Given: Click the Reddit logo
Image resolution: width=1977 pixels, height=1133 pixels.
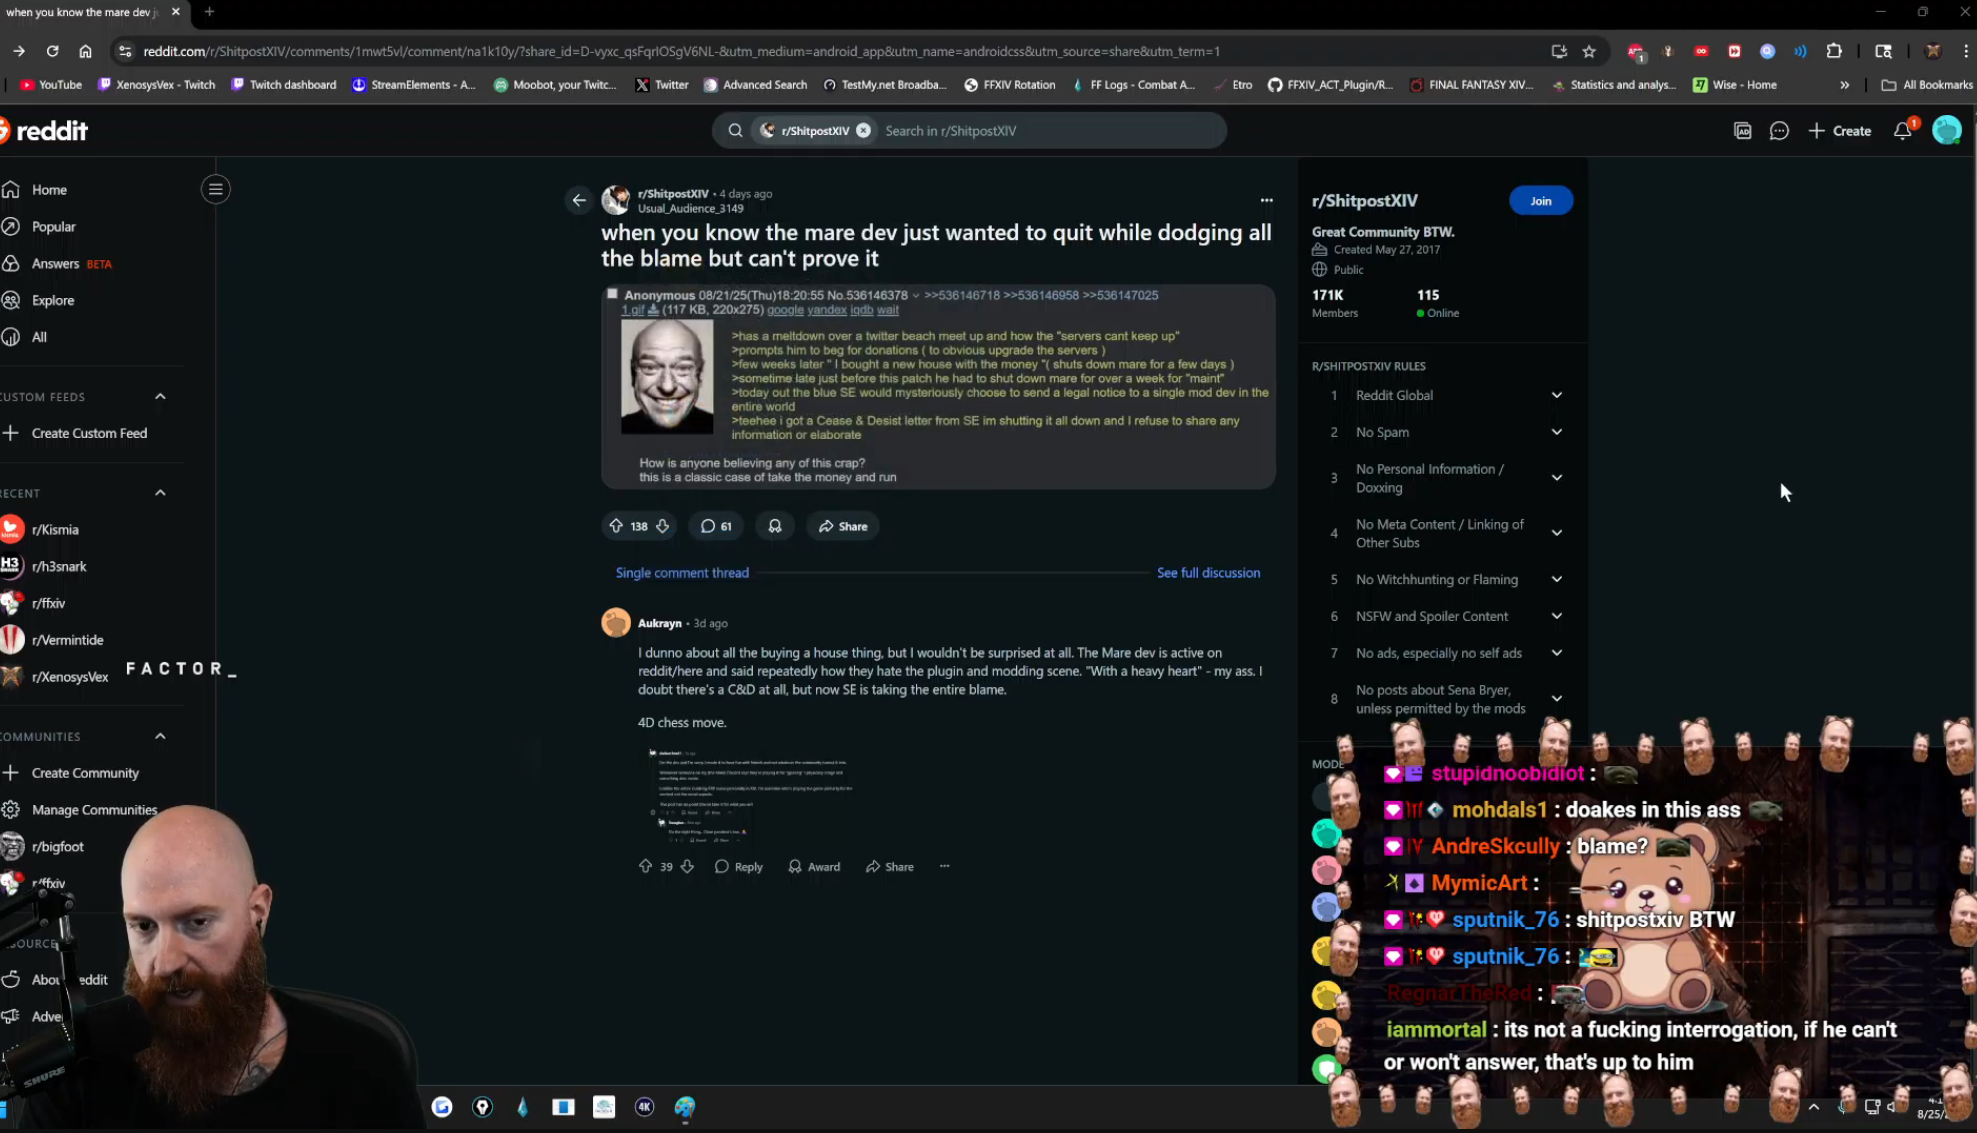Looking at the screenshot, I should coord(44,131).
